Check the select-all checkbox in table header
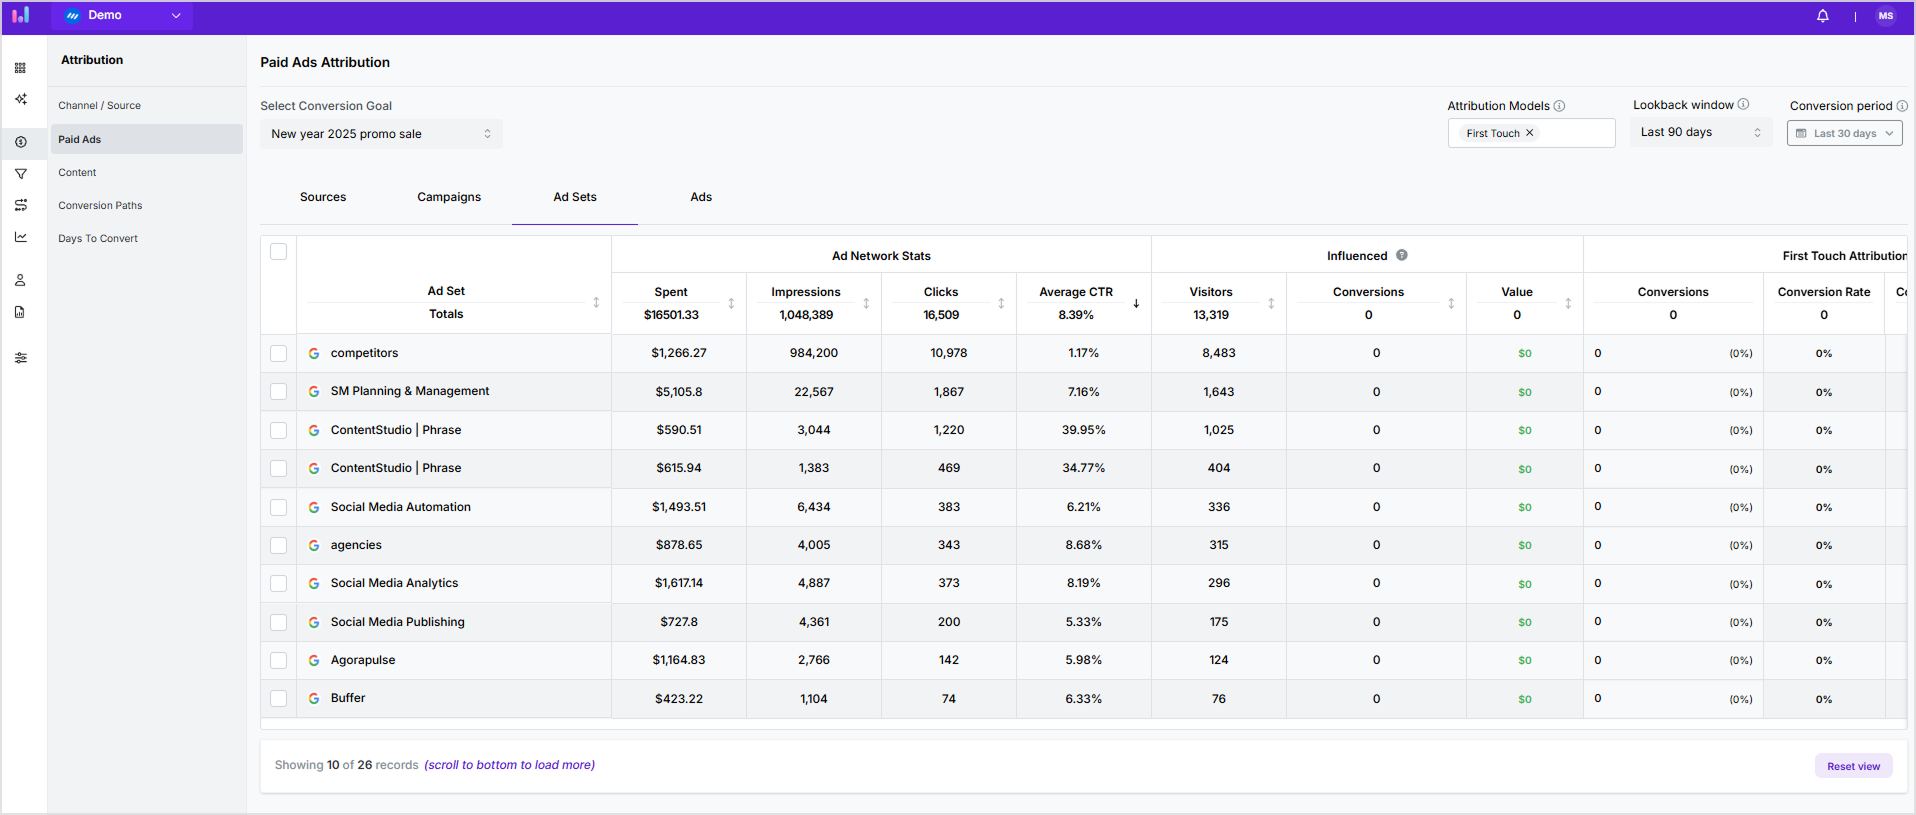This screenshot has width=1916, height=815. 279,252
